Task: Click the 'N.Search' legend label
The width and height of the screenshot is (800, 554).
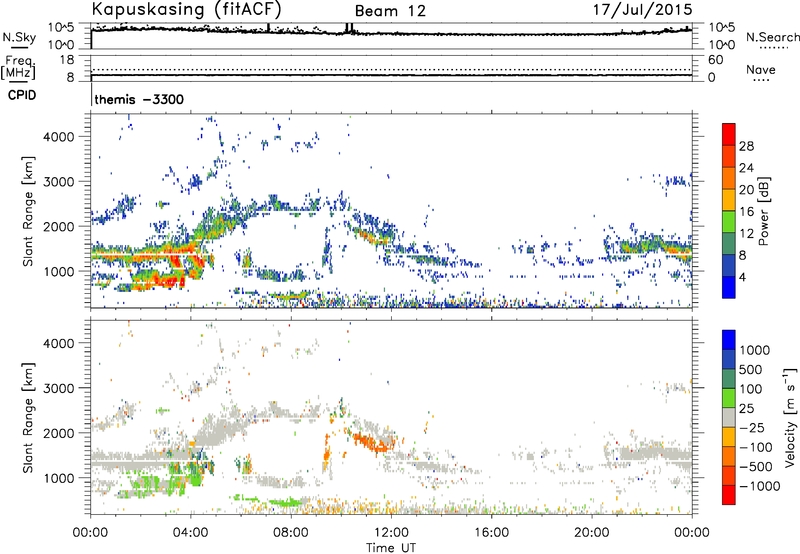Action: coord(772,37)
